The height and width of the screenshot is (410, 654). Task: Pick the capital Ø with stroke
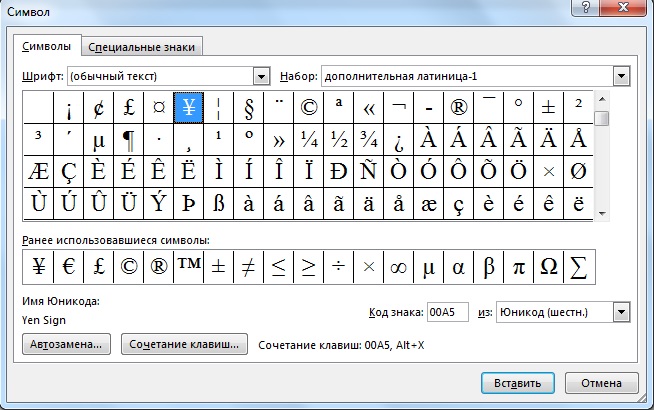click(x=579, y=171)
